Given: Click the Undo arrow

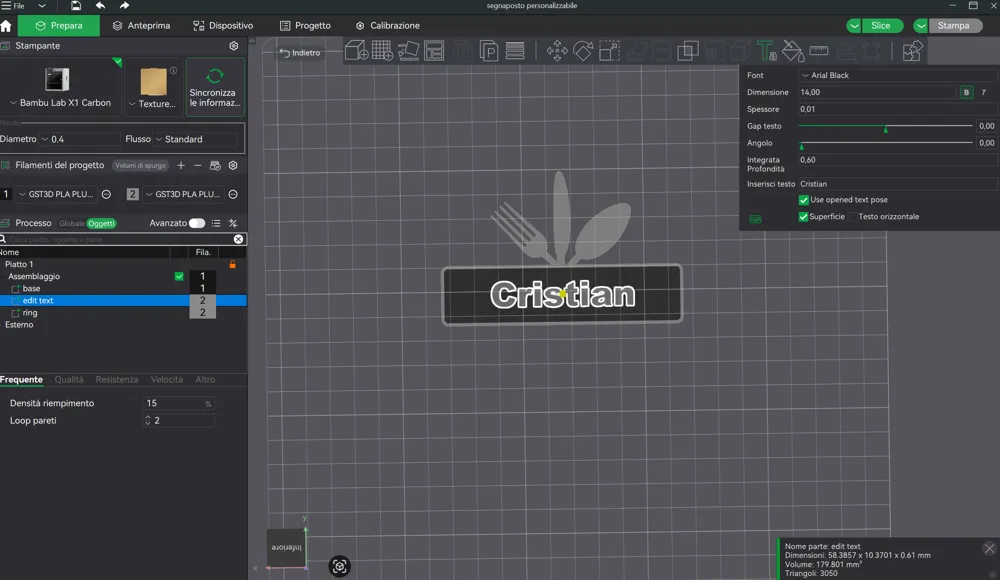Looking at the screenshot, I should (100, 6).
